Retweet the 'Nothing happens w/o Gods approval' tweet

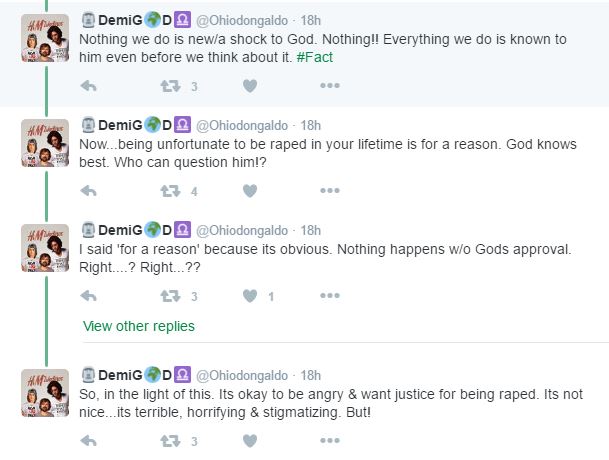(170, 296)
